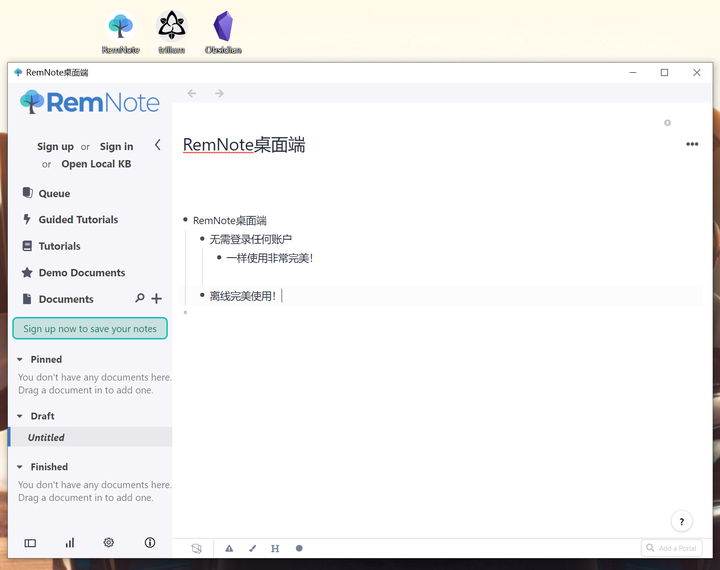The height and width of the screenshot is (570, 720).
Task: Click the Open Local KB link
Action: pyautogui.click(x=96, y=164)
